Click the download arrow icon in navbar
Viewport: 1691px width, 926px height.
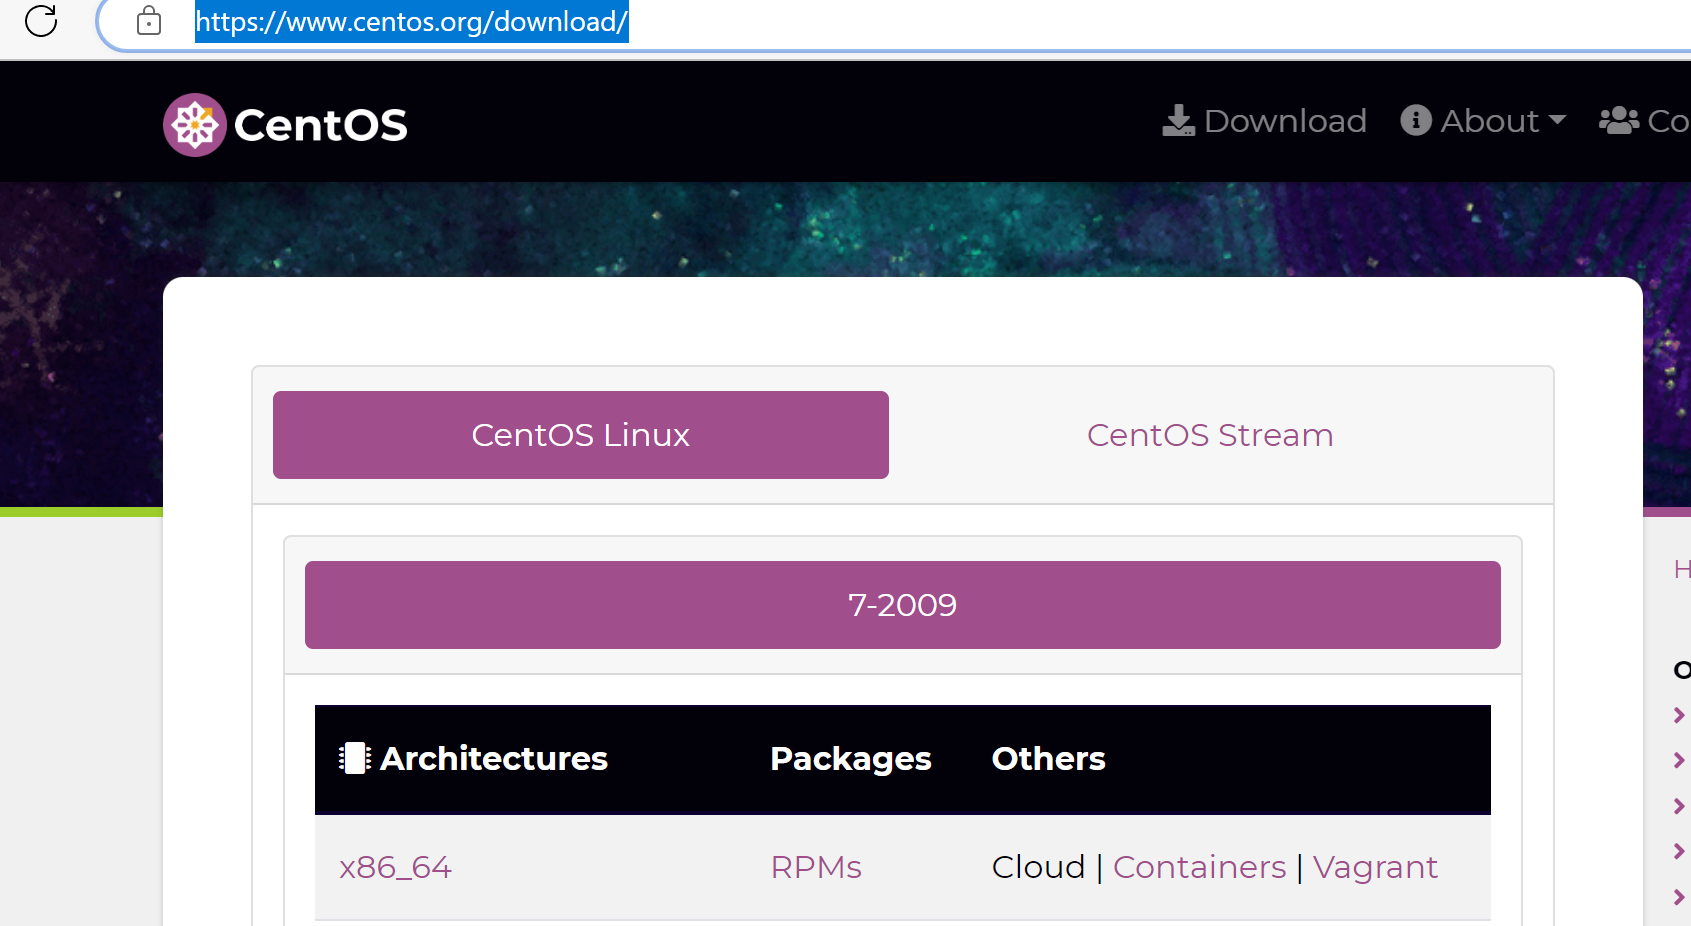tap(1179, 121)
